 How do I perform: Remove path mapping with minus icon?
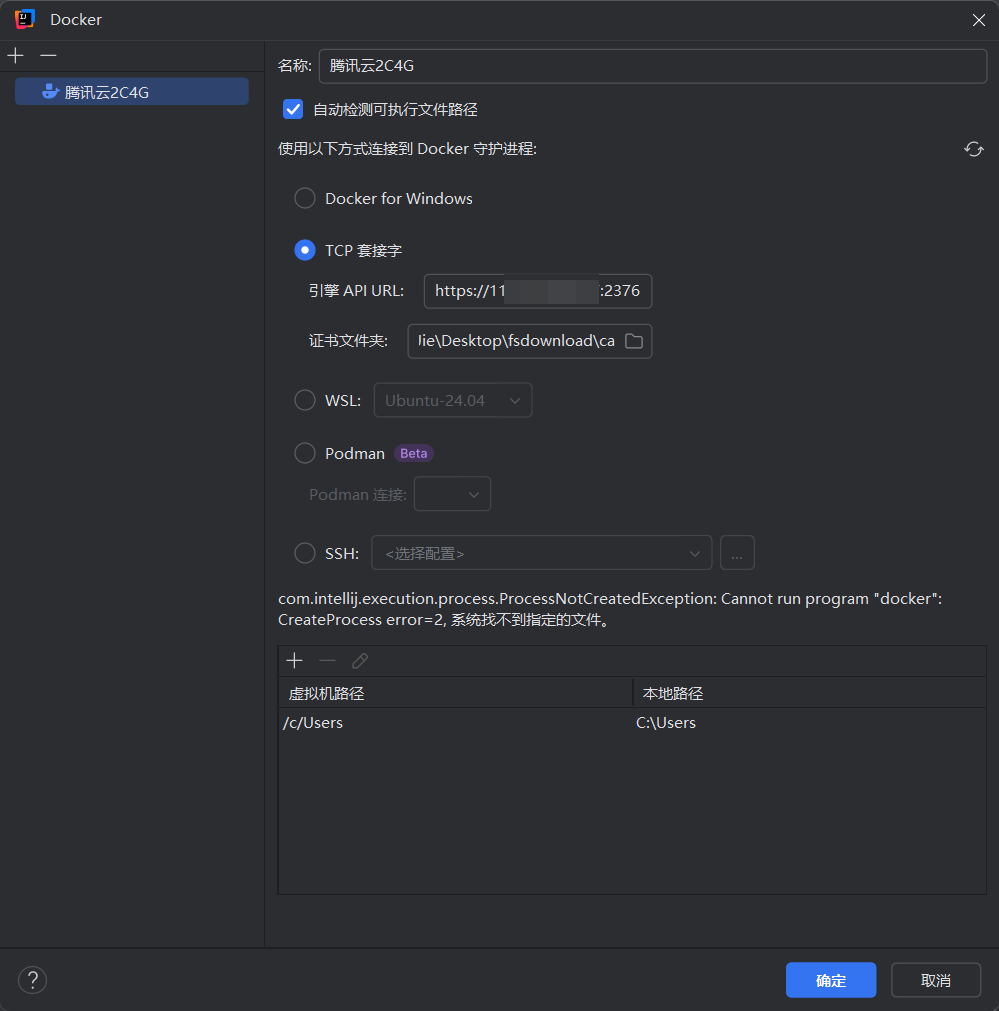[328, 660]
